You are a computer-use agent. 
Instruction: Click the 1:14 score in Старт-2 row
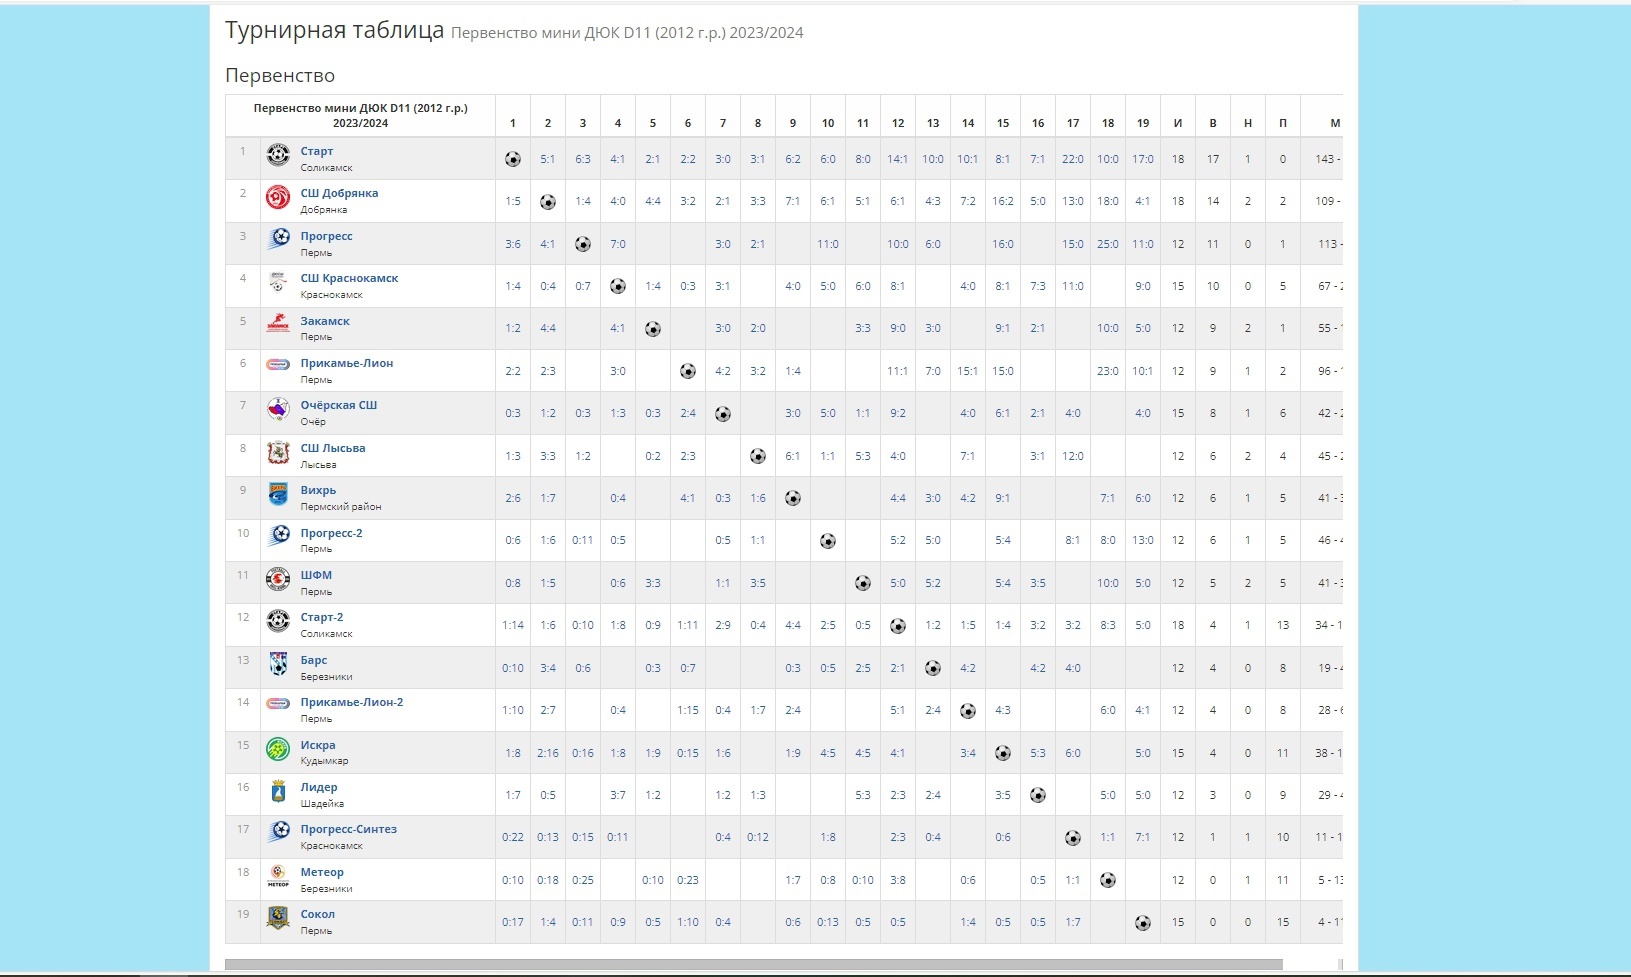coord(513,625)
